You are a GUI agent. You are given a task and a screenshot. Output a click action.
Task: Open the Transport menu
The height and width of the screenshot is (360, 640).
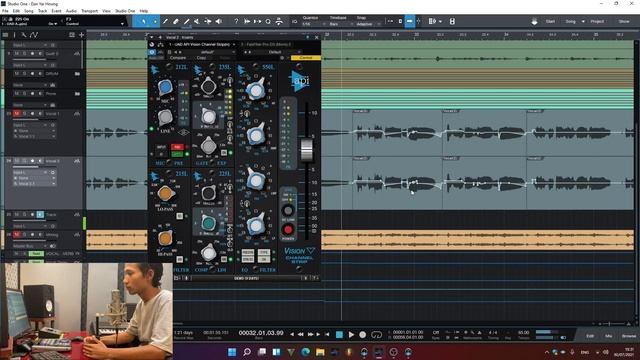click(89, 11)
